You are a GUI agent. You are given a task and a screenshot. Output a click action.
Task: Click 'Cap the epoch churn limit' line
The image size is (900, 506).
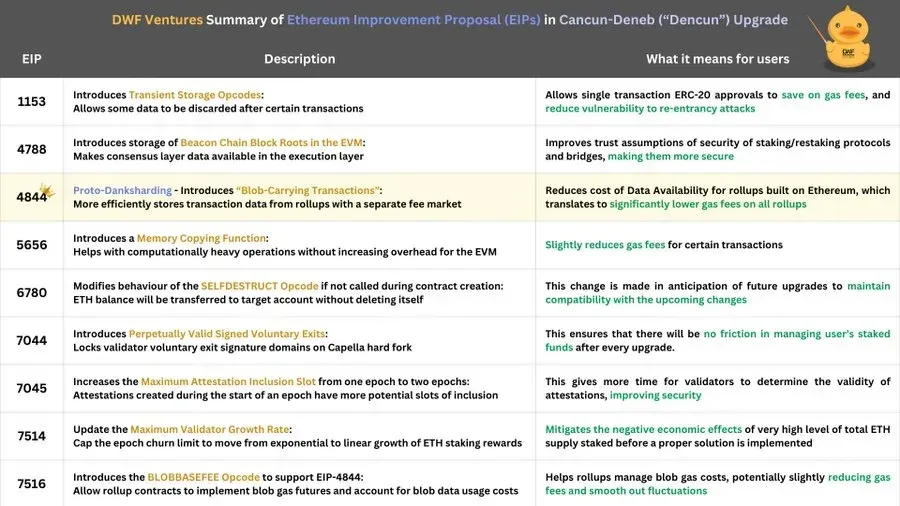coord(297,443)
